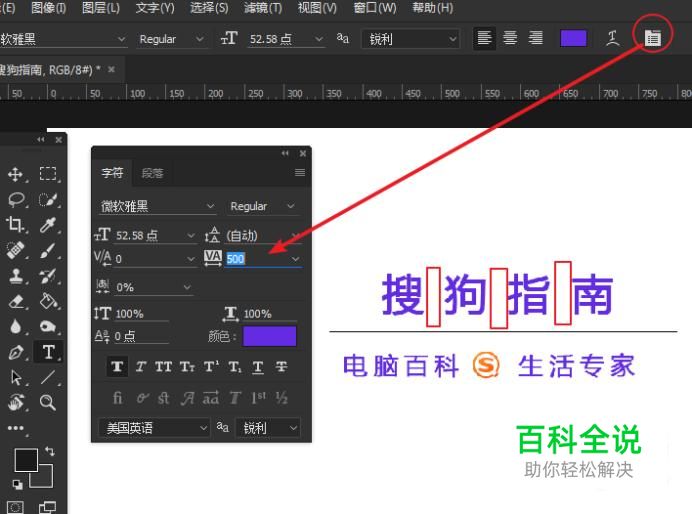Toggle All Caps in Character panel
692x514 pixels.
tap(163, 366)
